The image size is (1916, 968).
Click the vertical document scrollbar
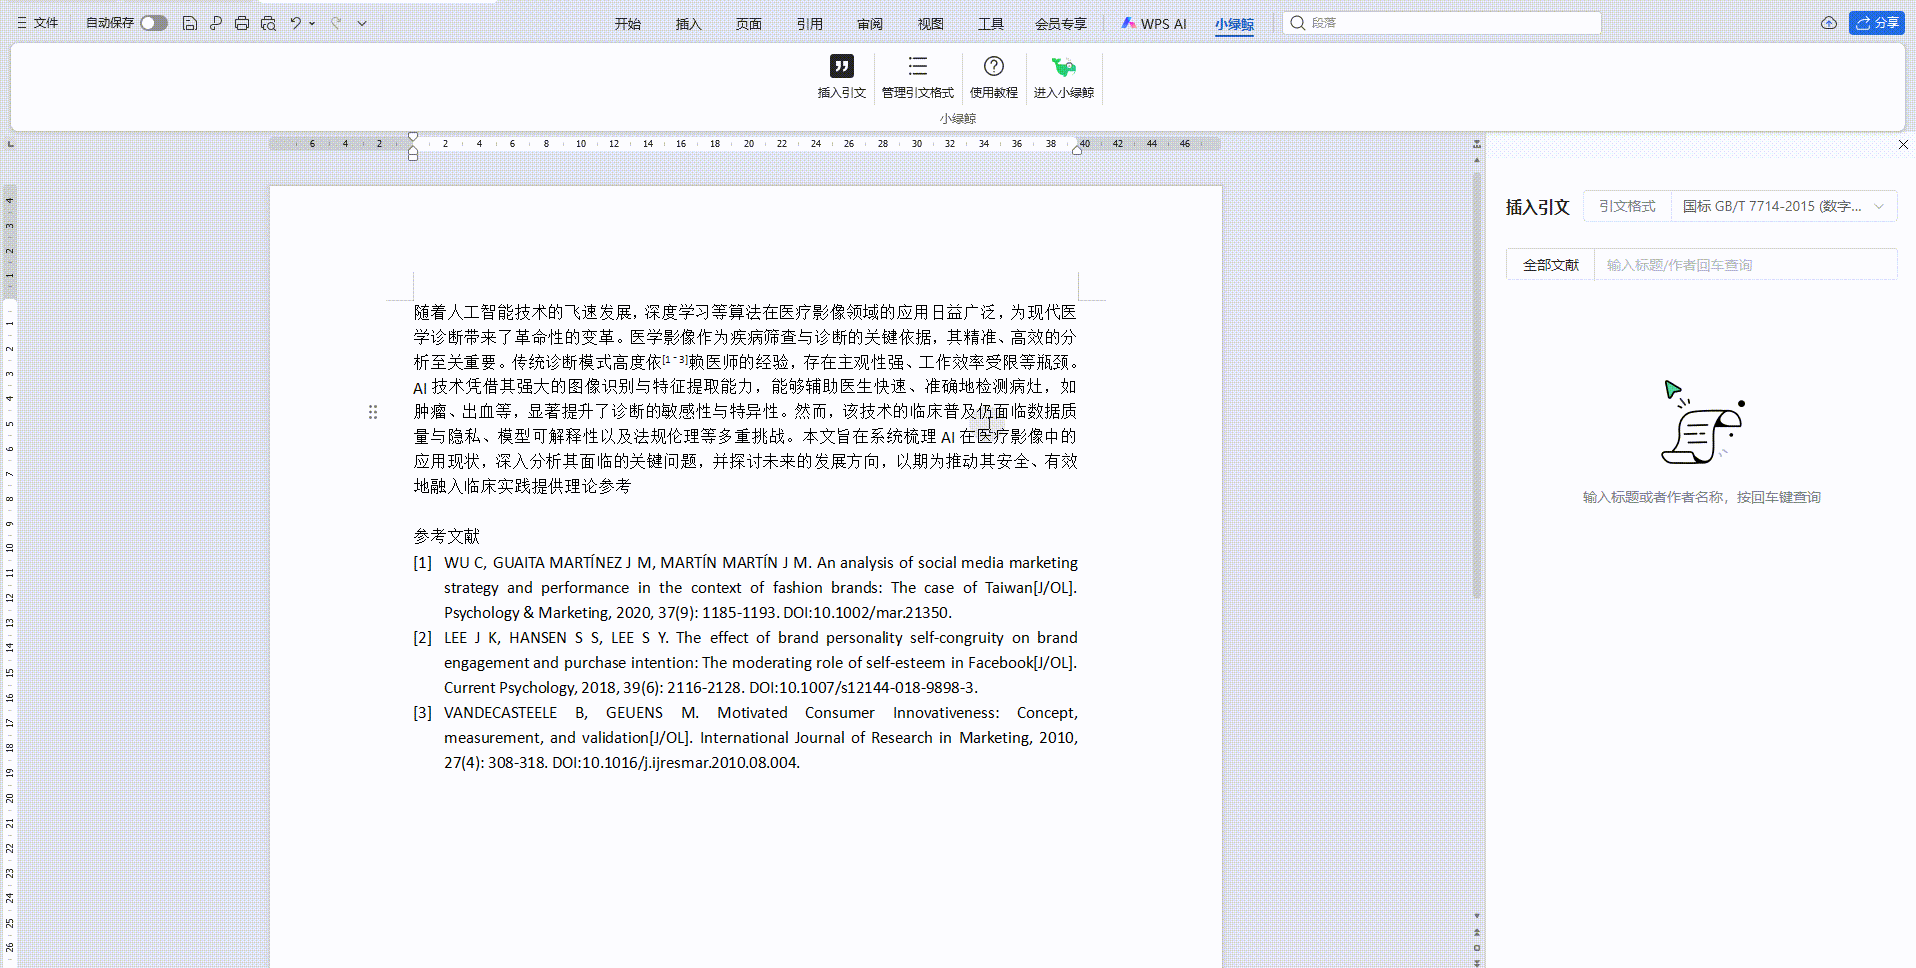(1476, 385)
